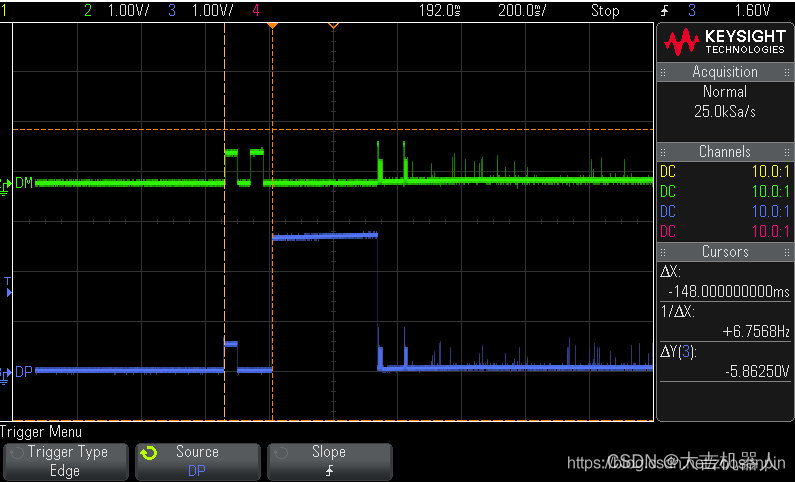The width and height of the screenshot is (795, 482).
Task: Click the trigger source 3 indicator
Action: [x=692, y=10]
